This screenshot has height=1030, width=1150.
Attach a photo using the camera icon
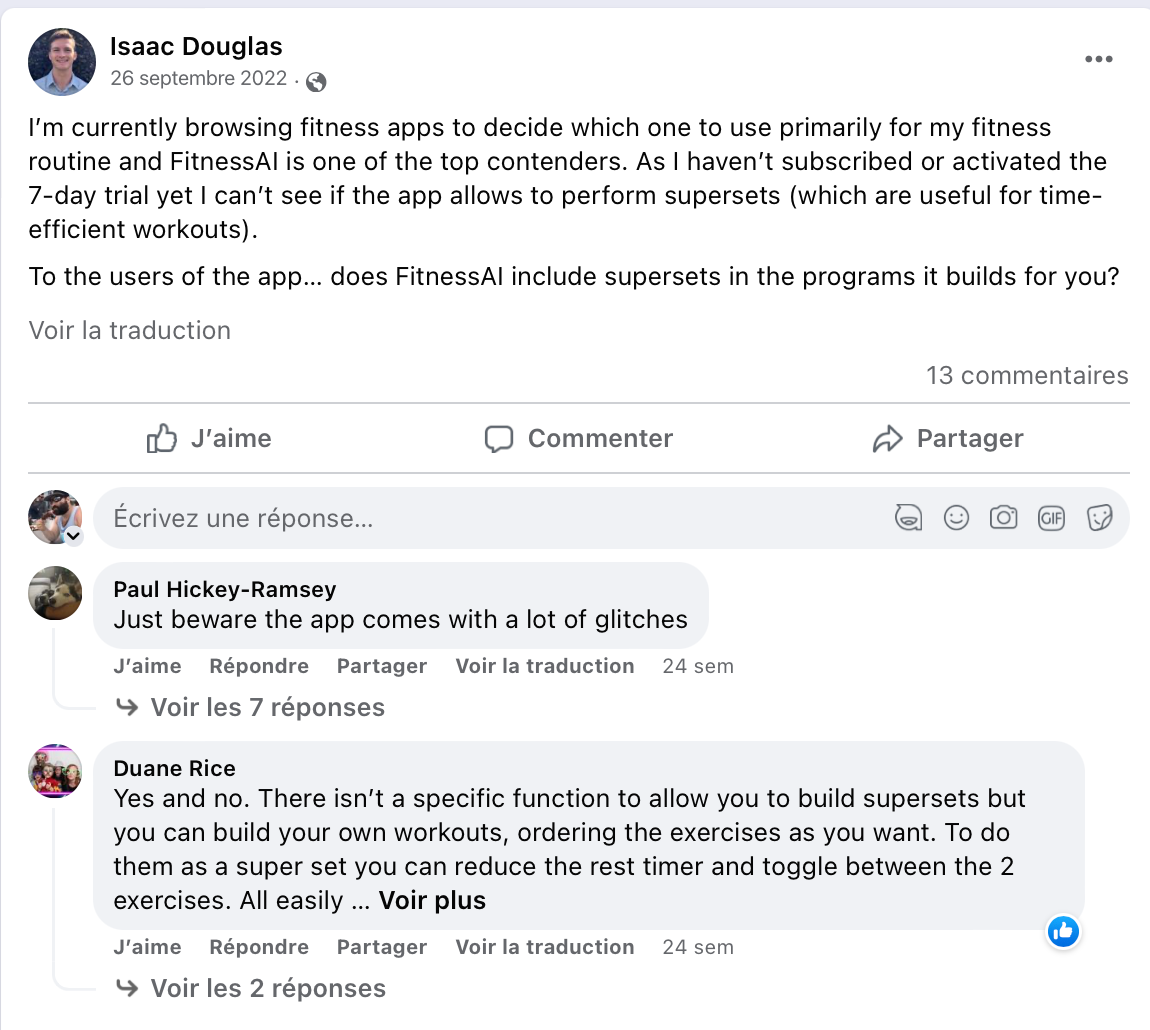pos(1003,518)
